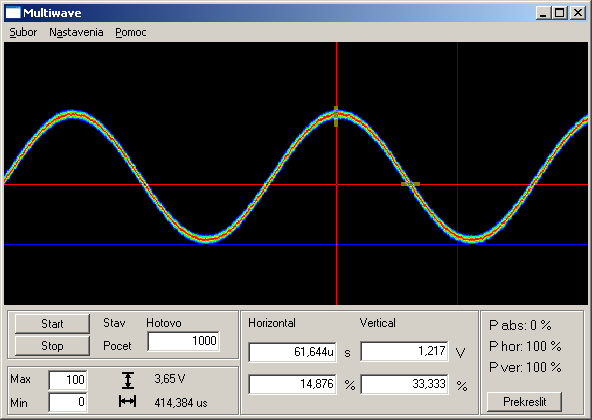The image size is (592, 420).
Task: Close the Multiwave window
Action: point(578,13)
